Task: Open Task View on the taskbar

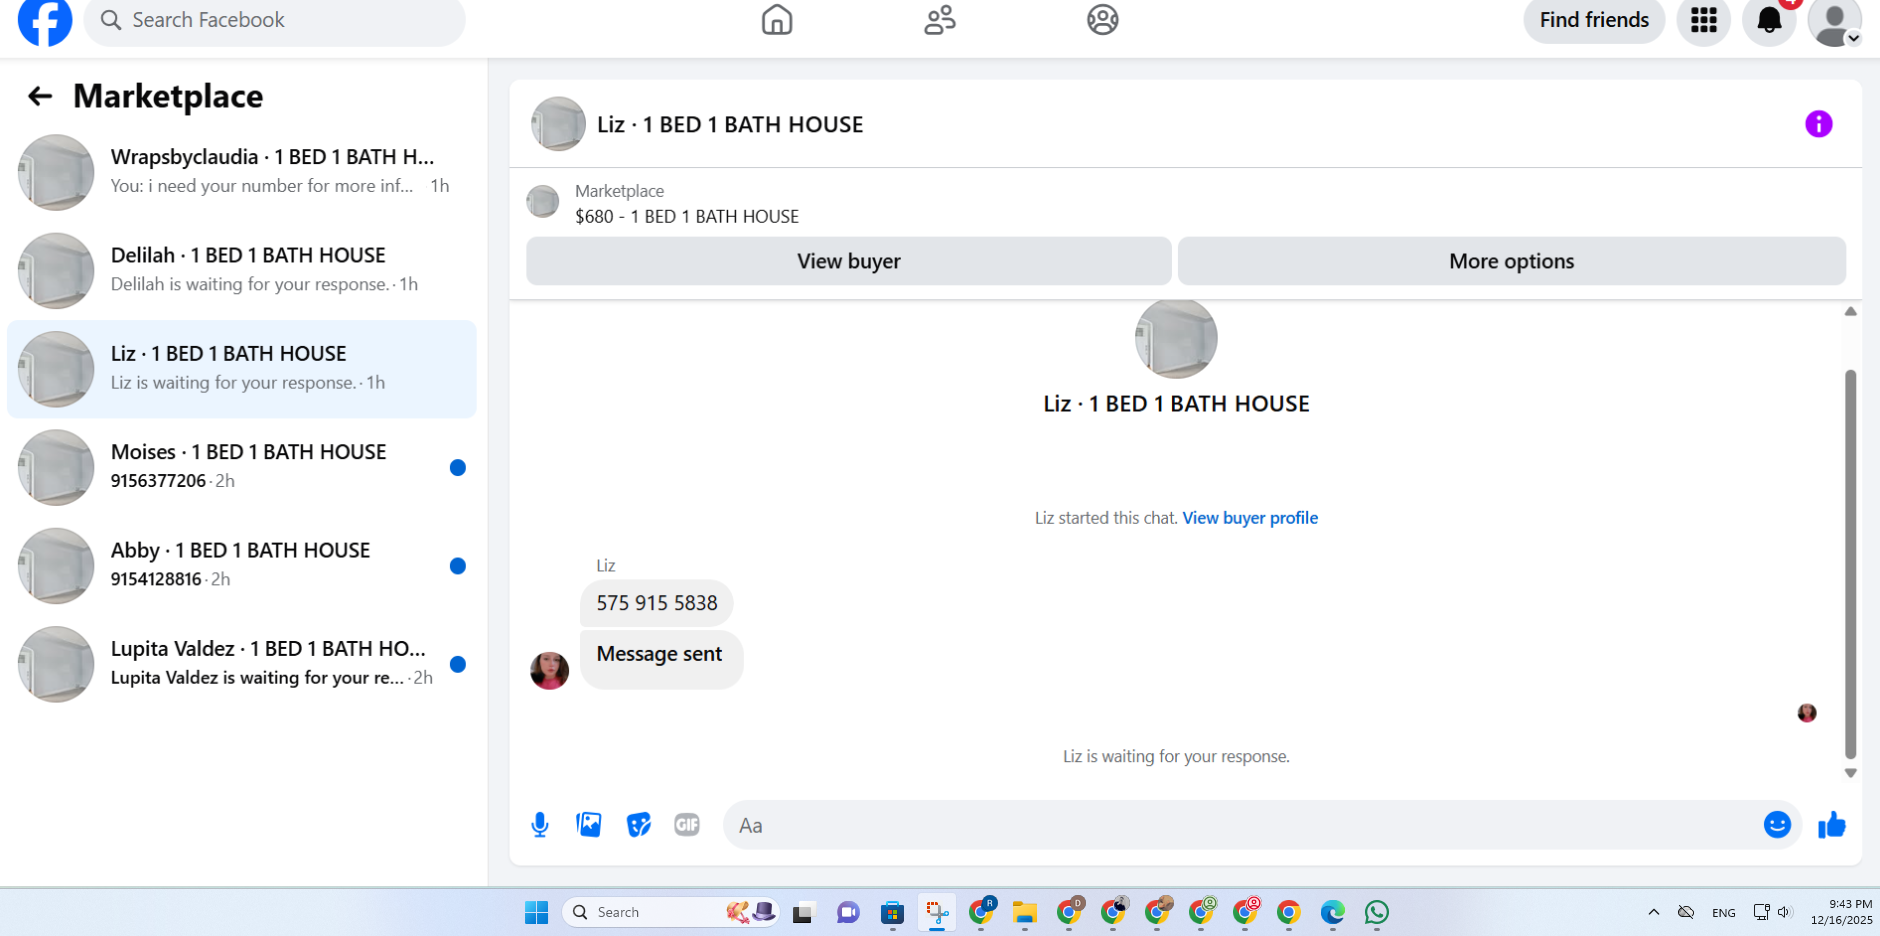Action: pos(803,912)
